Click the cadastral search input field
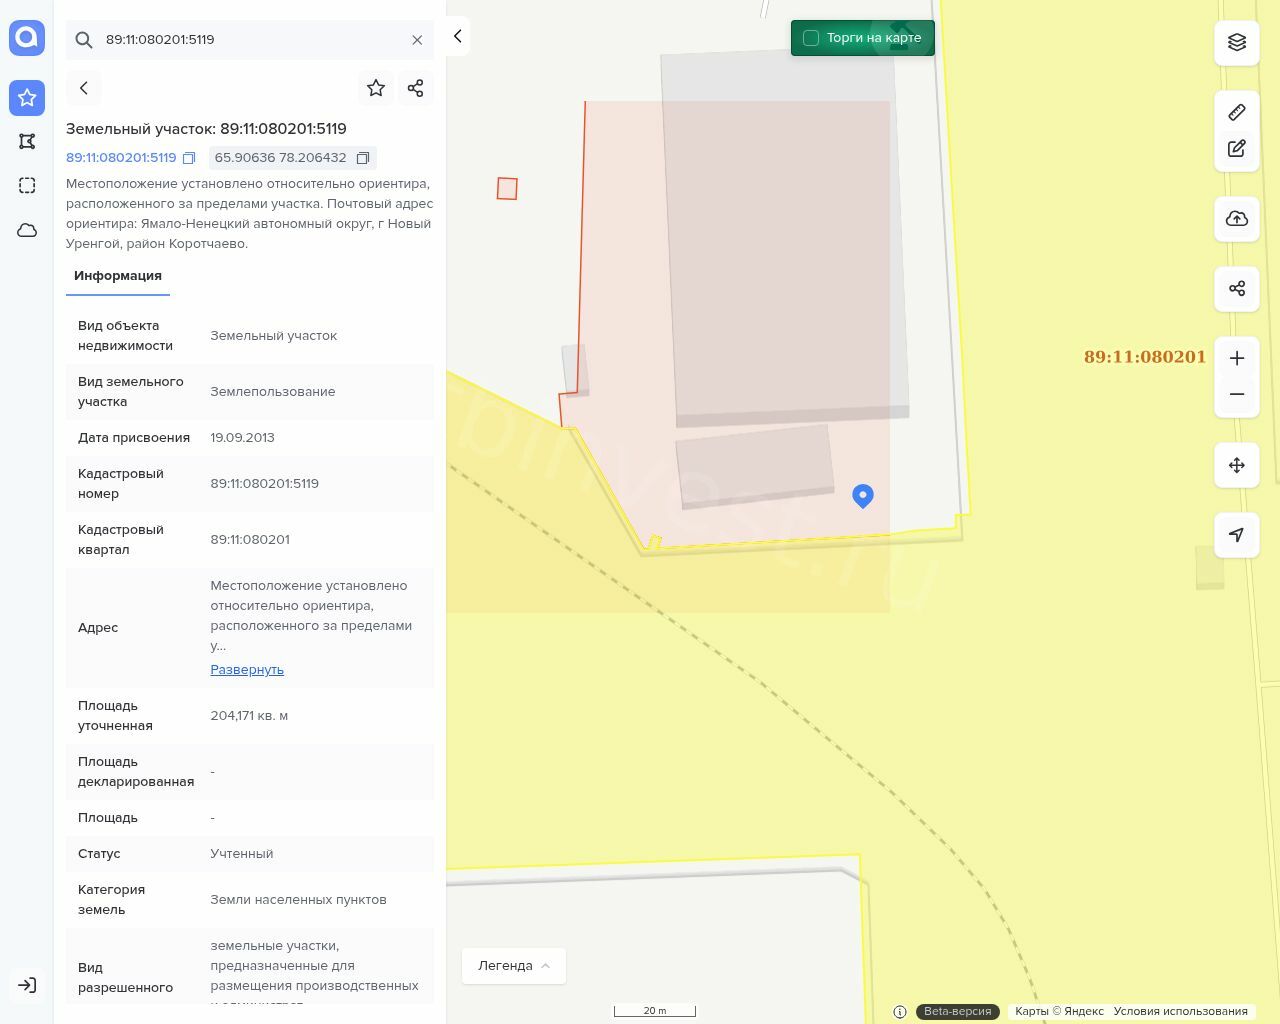Screen dimensions: 1280x1024 (x=250, y=40)
